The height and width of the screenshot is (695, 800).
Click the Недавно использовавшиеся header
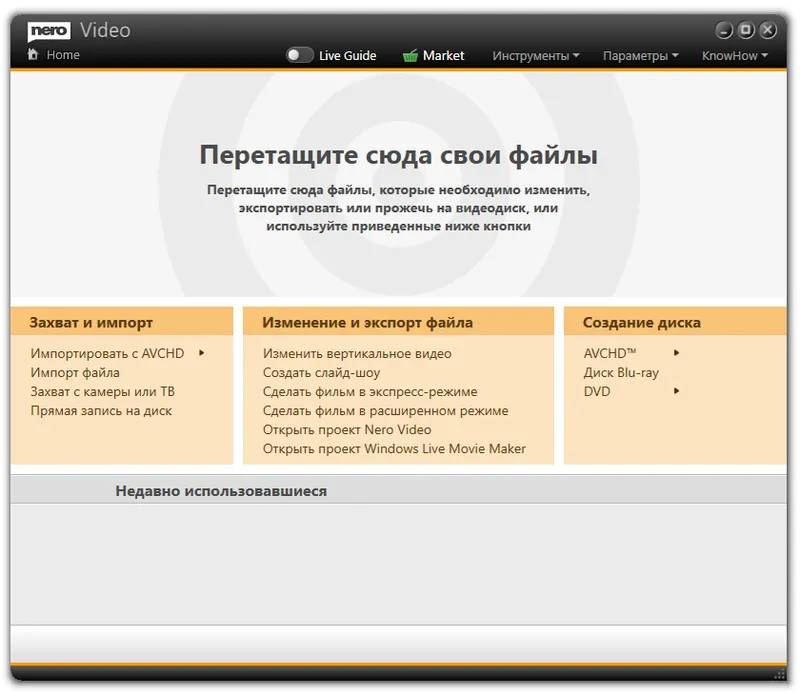(398, 490)
